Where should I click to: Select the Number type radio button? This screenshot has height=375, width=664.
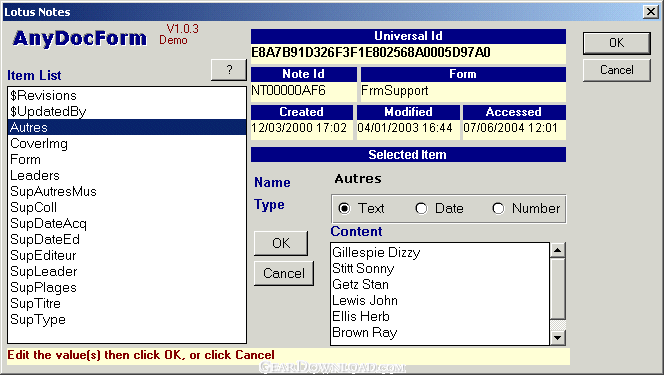point(498,208)
